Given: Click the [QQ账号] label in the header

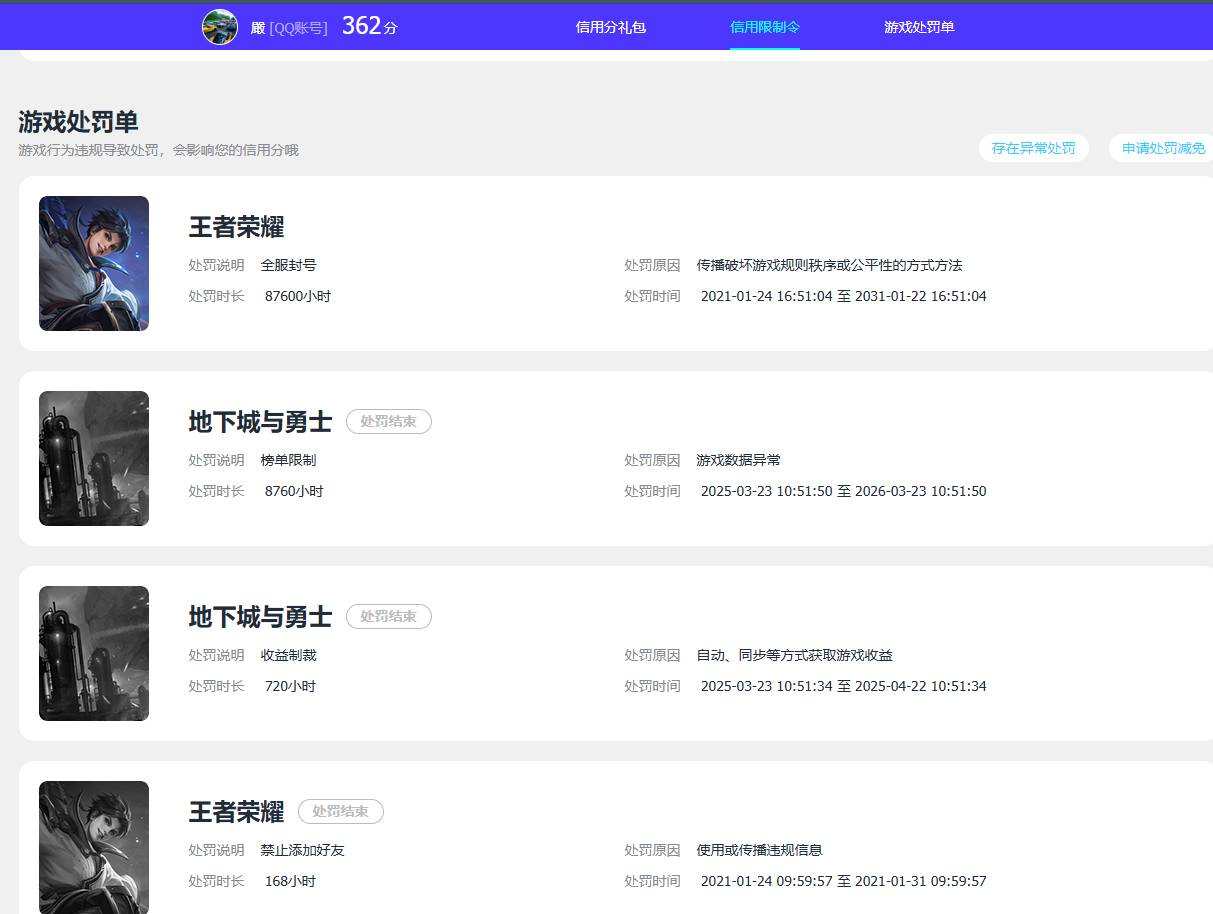Looking at the screenshot, I should (298, 28).
